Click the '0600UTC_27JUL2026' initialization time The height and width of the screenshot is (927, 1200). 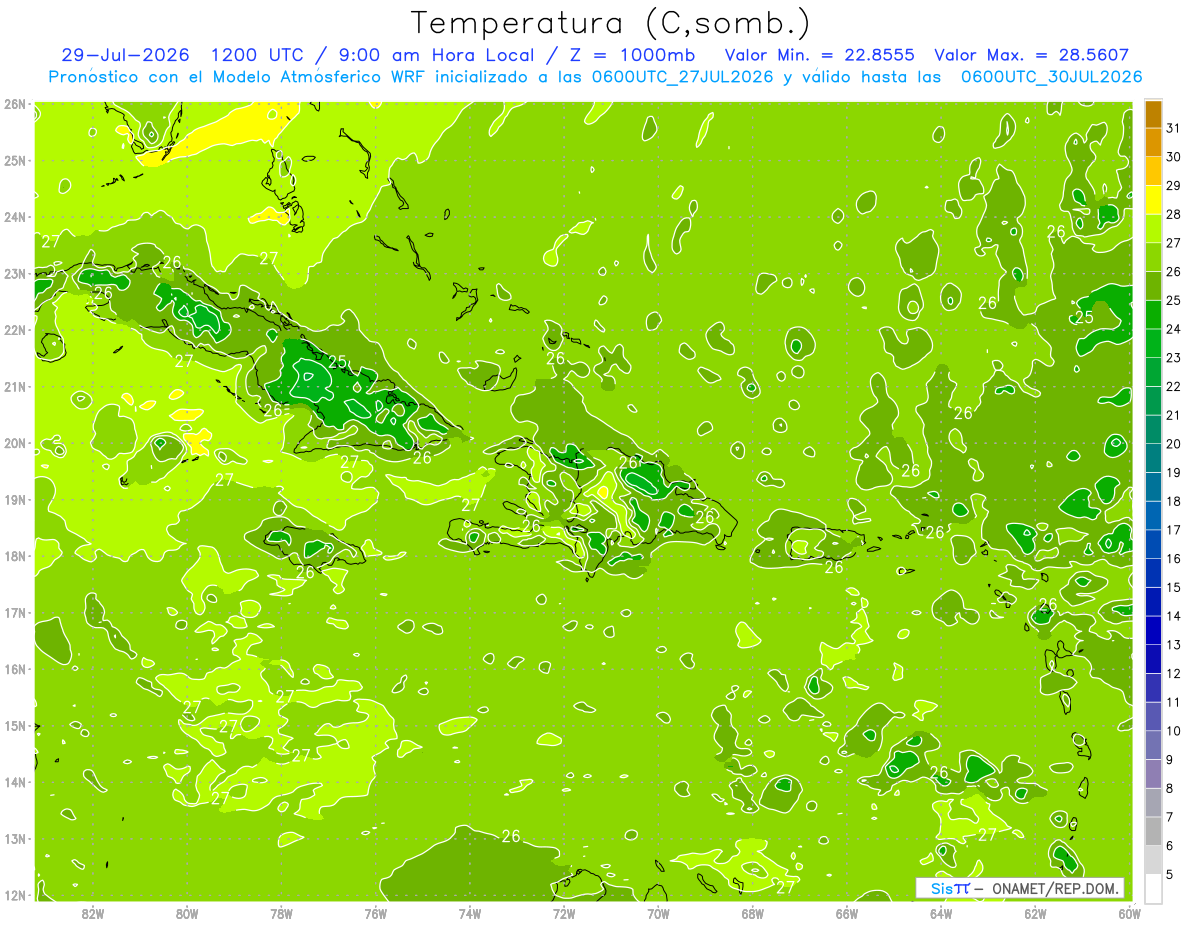pyautogui.click(x=682, y=77)
